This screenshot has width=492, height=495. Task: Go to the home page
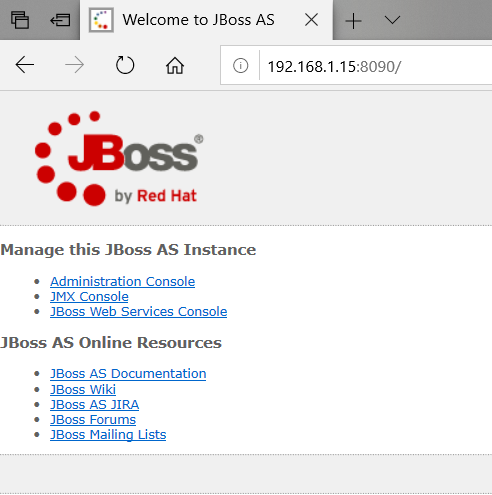175,65
